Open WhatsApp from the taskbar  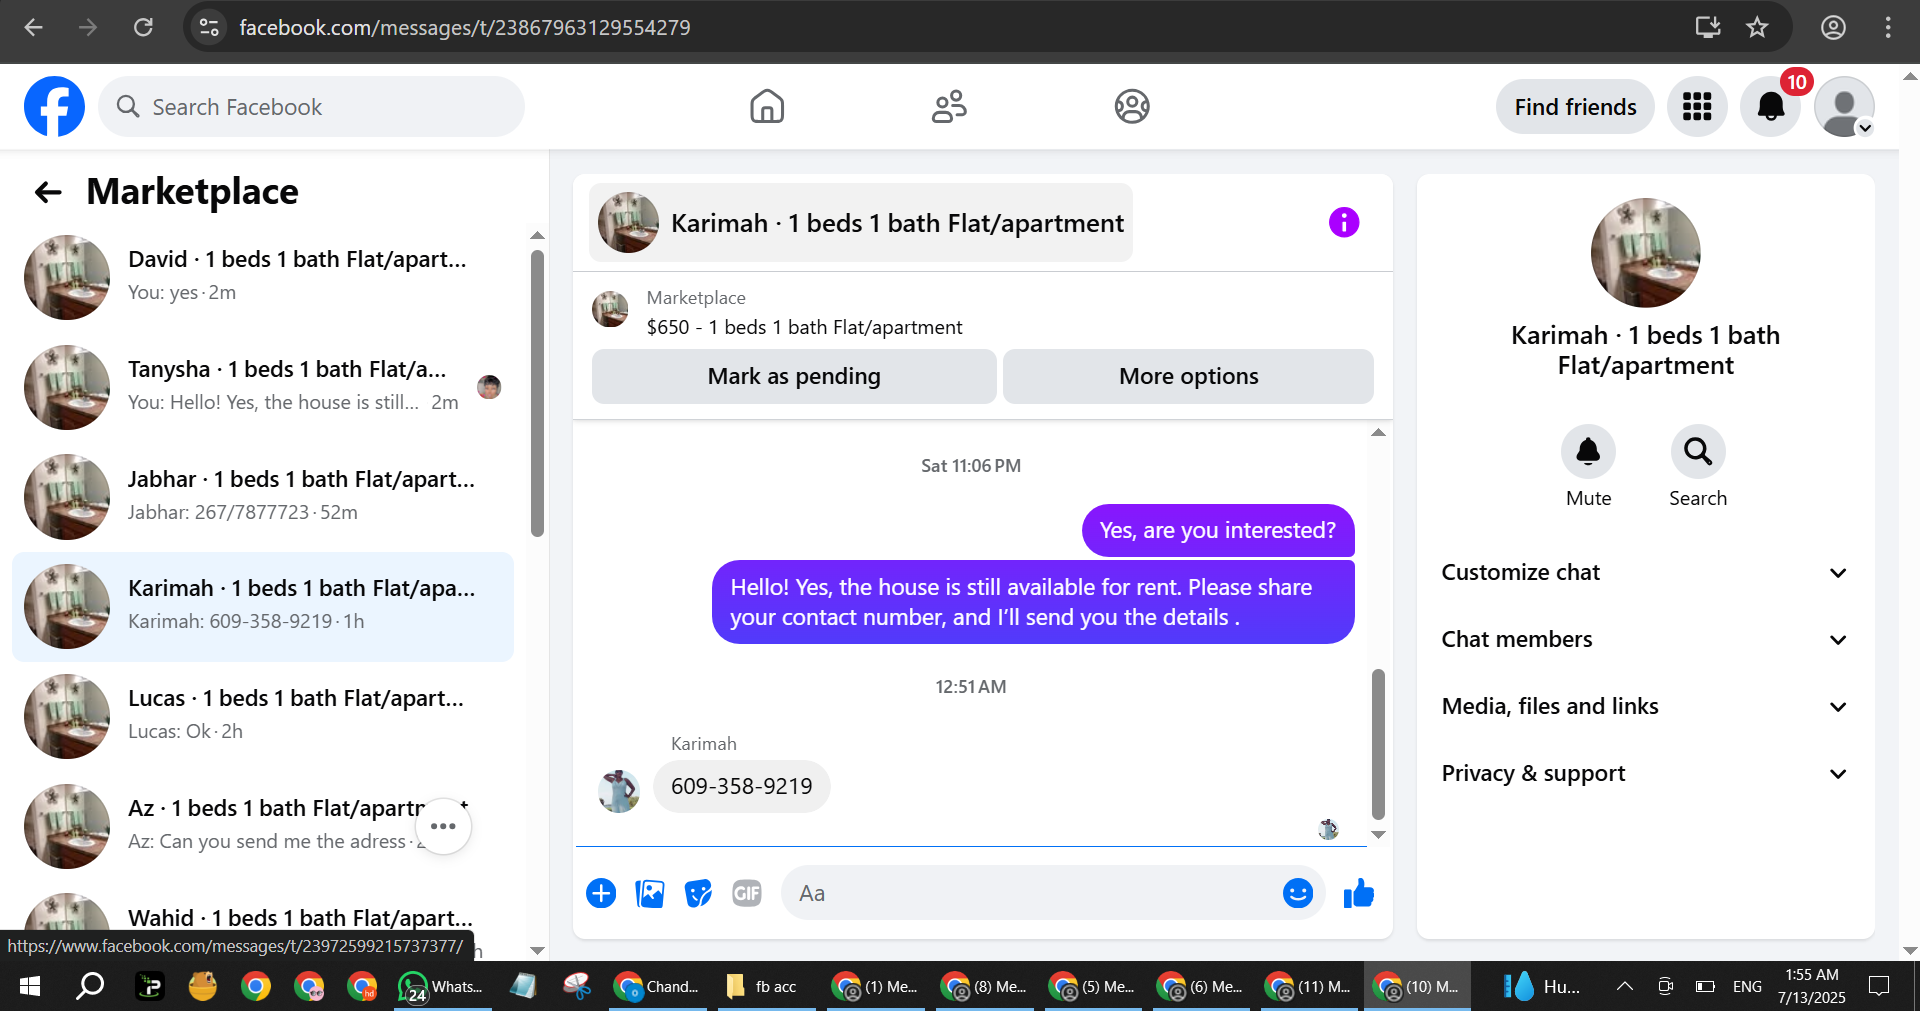coord(442,987)
